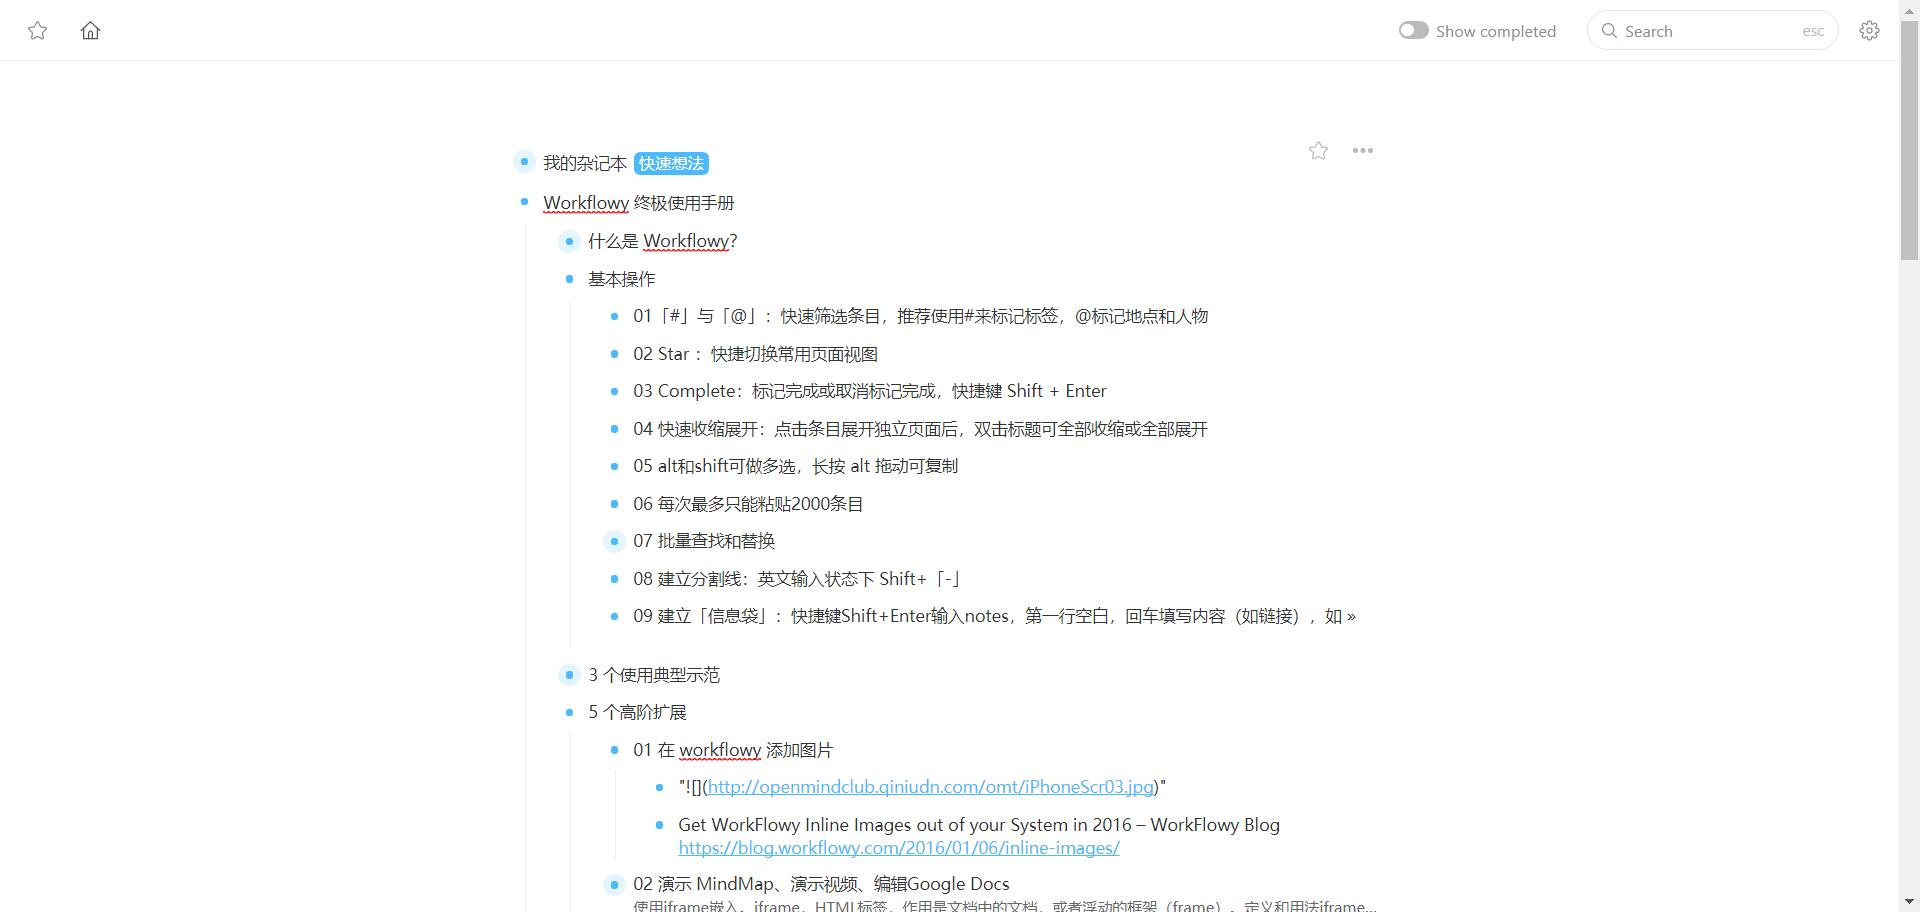
Task: Click the 02 演示 MindMap text line
Action: (821, 884)
